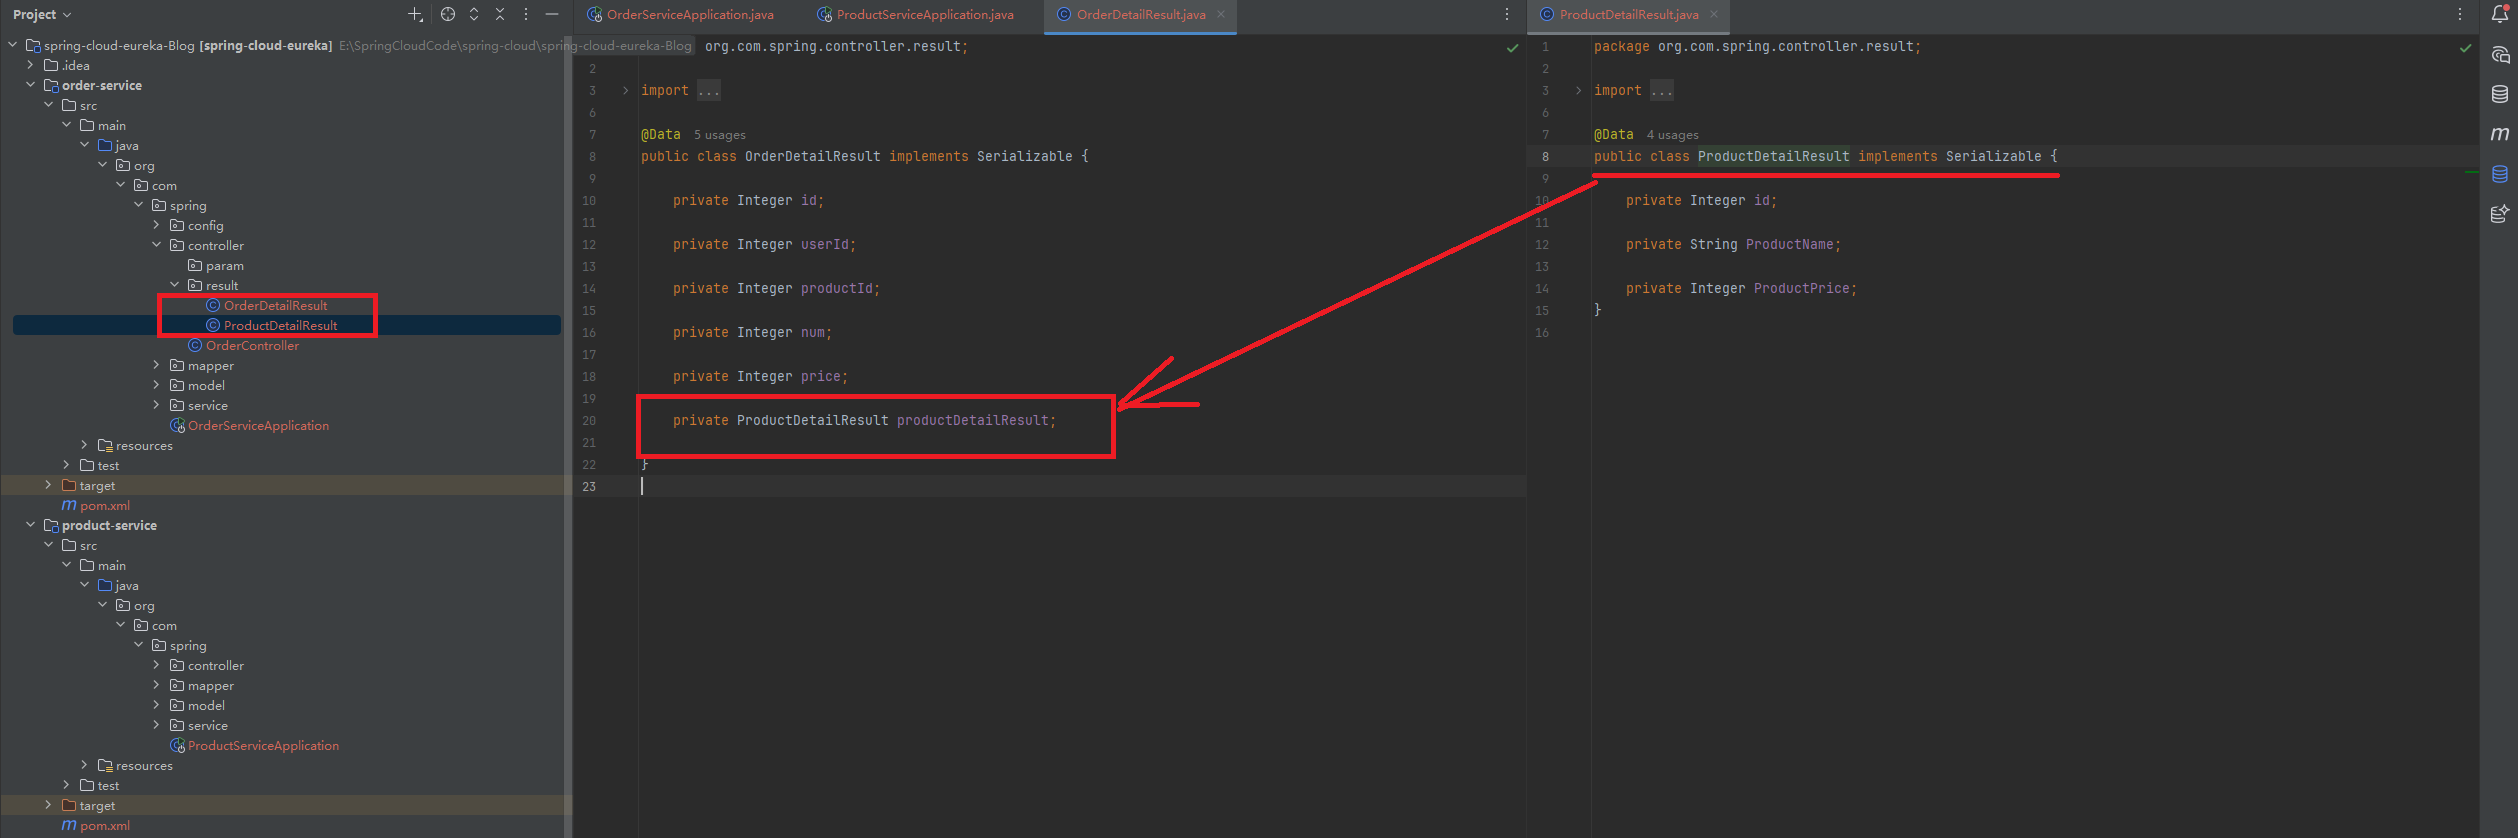
Task: Click the @Data annotation in left editor
Action: point(660,135)
